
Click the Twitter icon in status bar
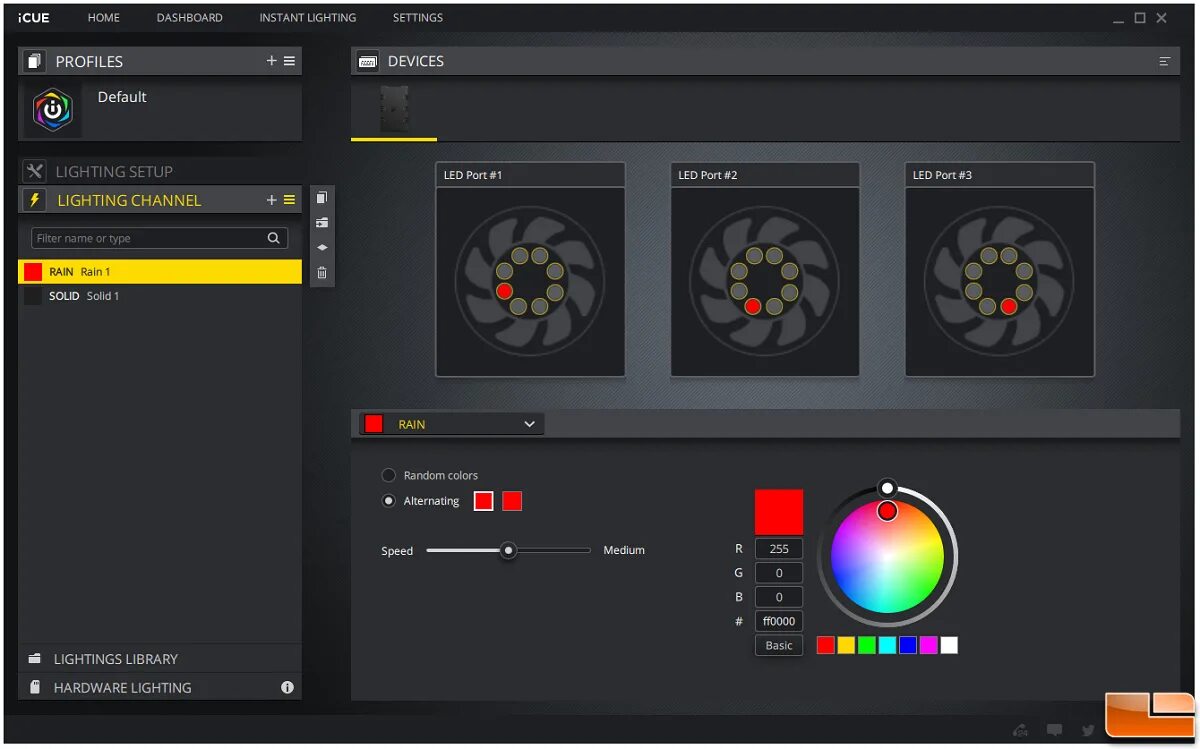point(1088,730)
